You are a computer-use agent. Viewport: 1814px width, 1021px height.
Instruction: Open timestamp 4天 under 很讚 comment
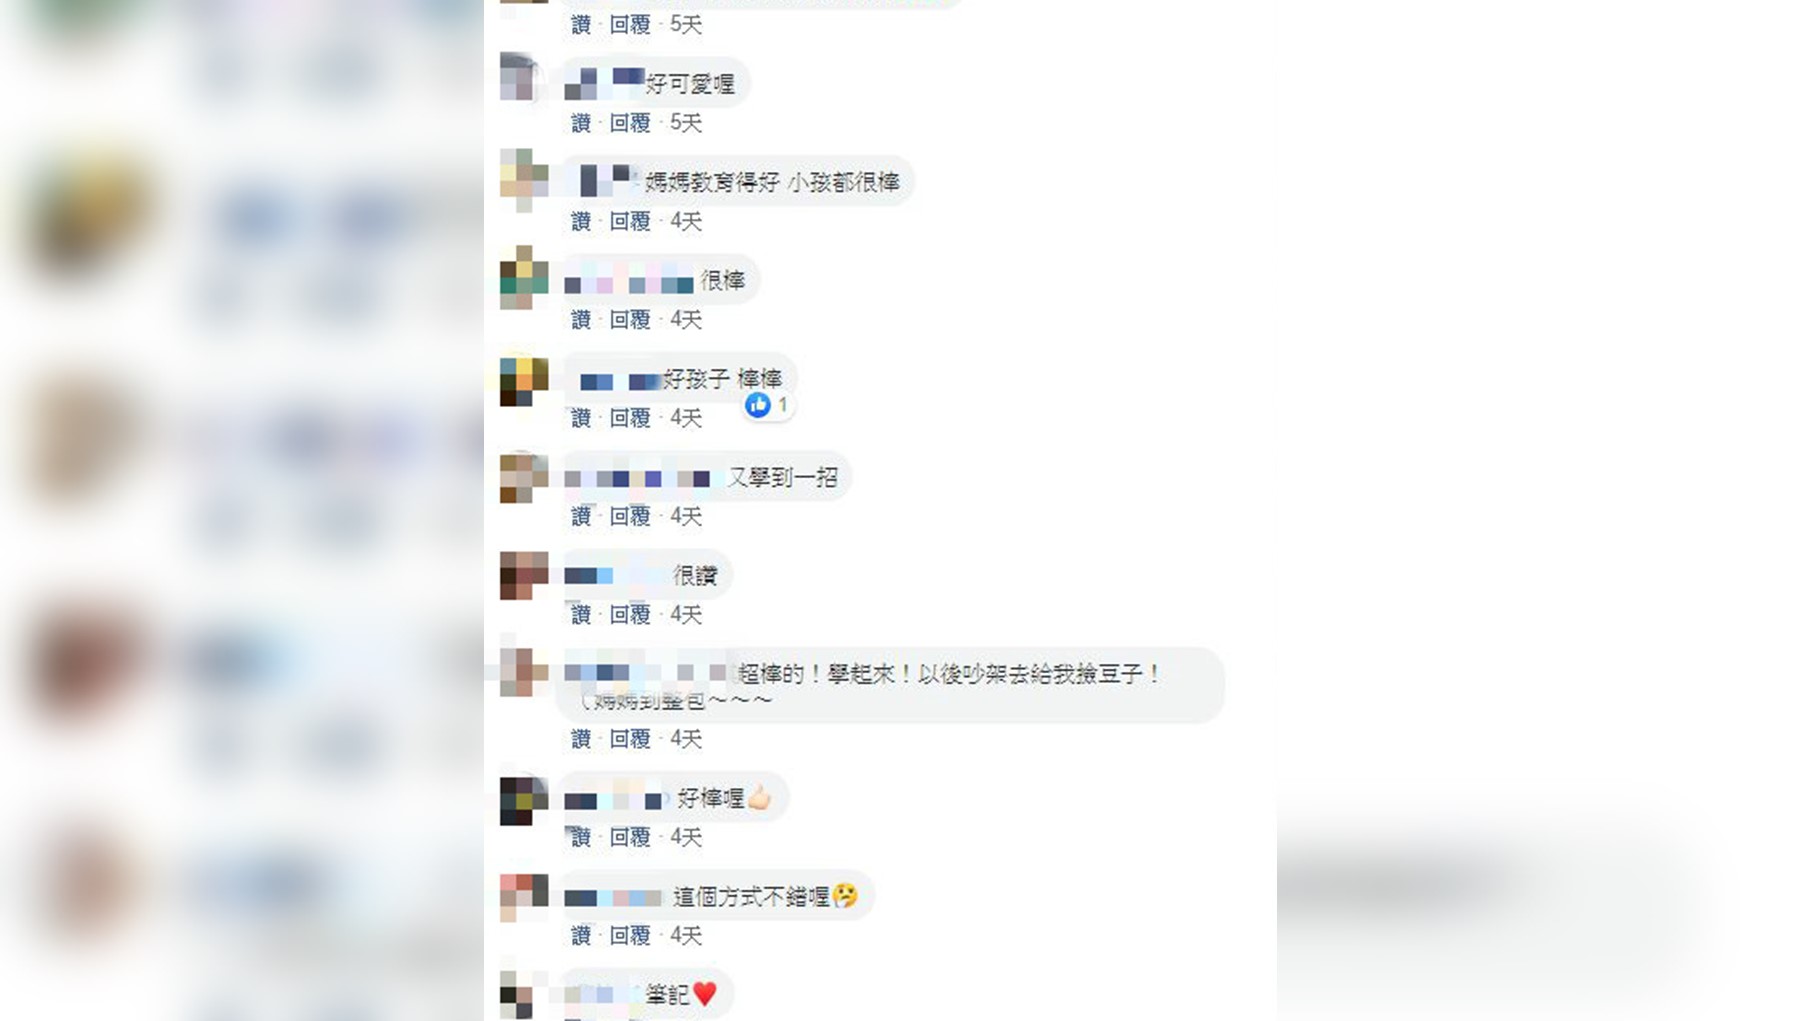pos(686,615)
